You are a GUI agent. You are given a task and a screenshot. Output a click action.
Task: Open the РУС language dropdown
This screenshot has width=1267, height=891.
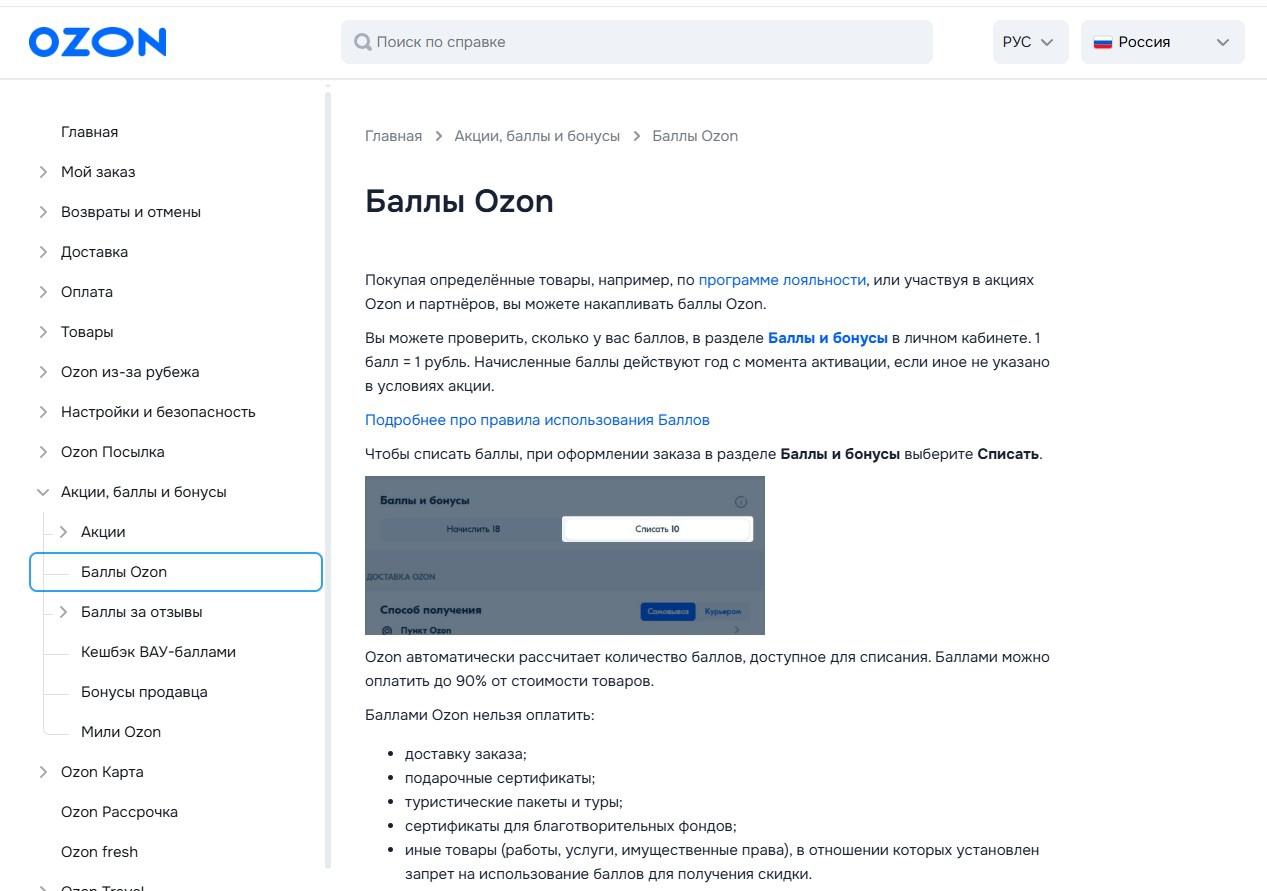tap(1029, 42)
